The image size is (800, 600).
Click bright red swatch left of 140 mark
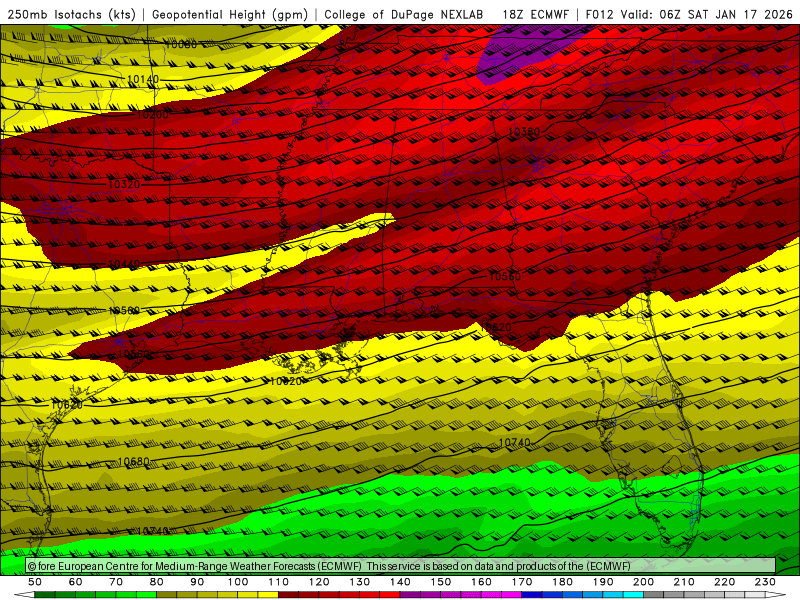pyautogui.click(x=390, y=595)
